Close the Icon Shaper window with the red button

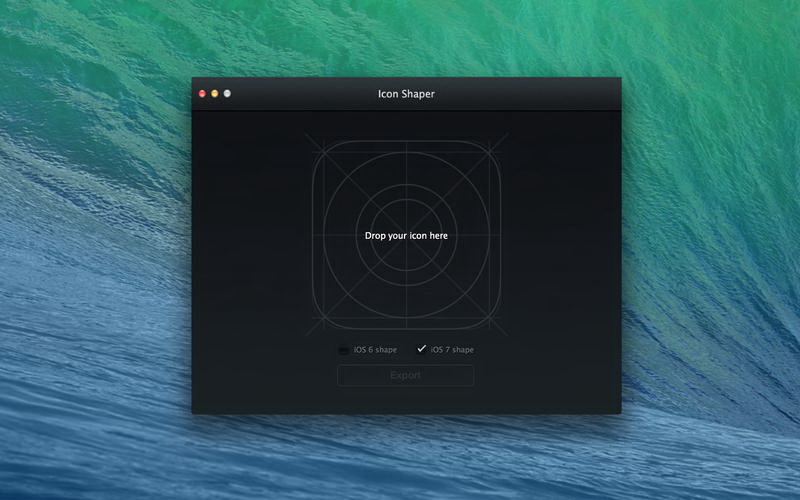[x=202, y=94]
